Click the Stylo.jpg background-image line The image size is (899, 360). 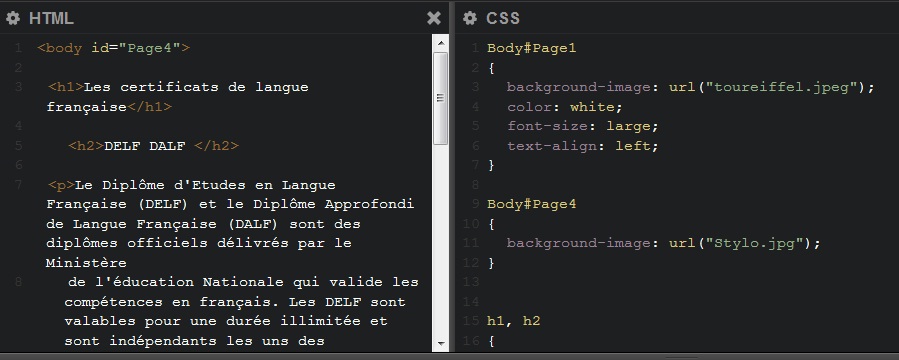tap(664, 243)
